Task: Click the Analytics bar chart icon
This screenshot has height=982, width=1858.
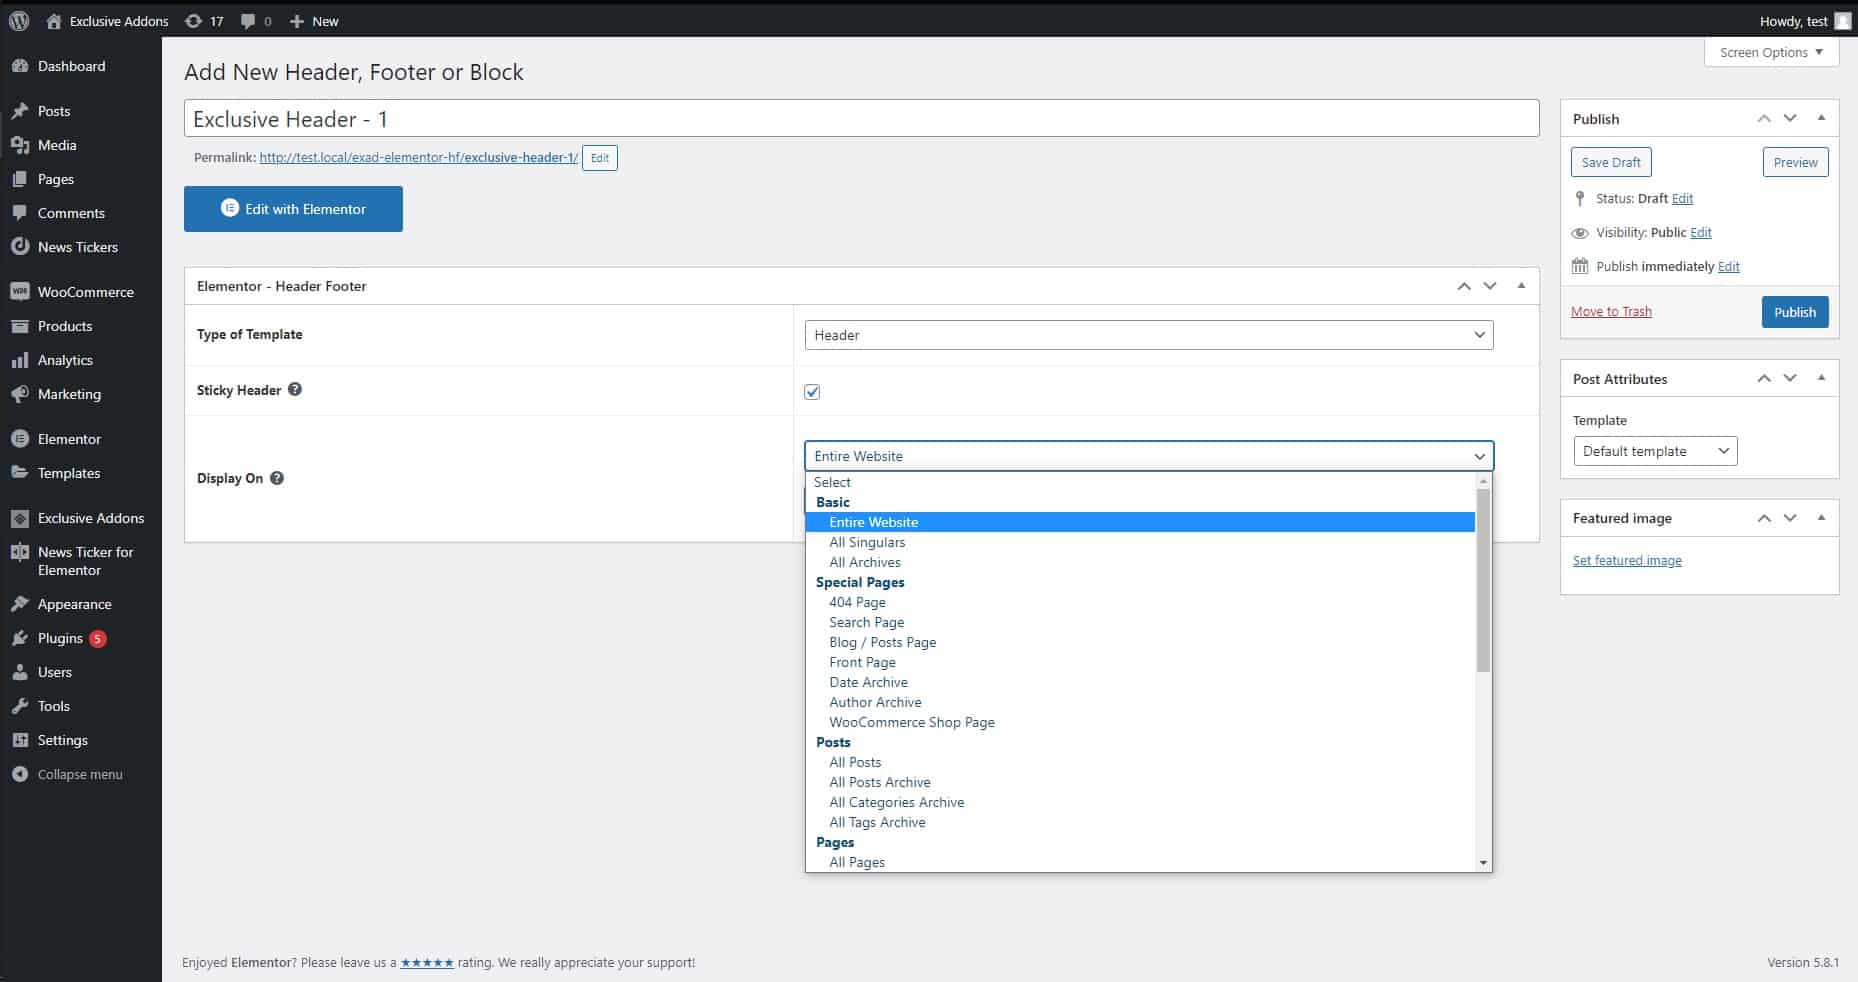Action: pyautogui.click(x=20, y=360)
